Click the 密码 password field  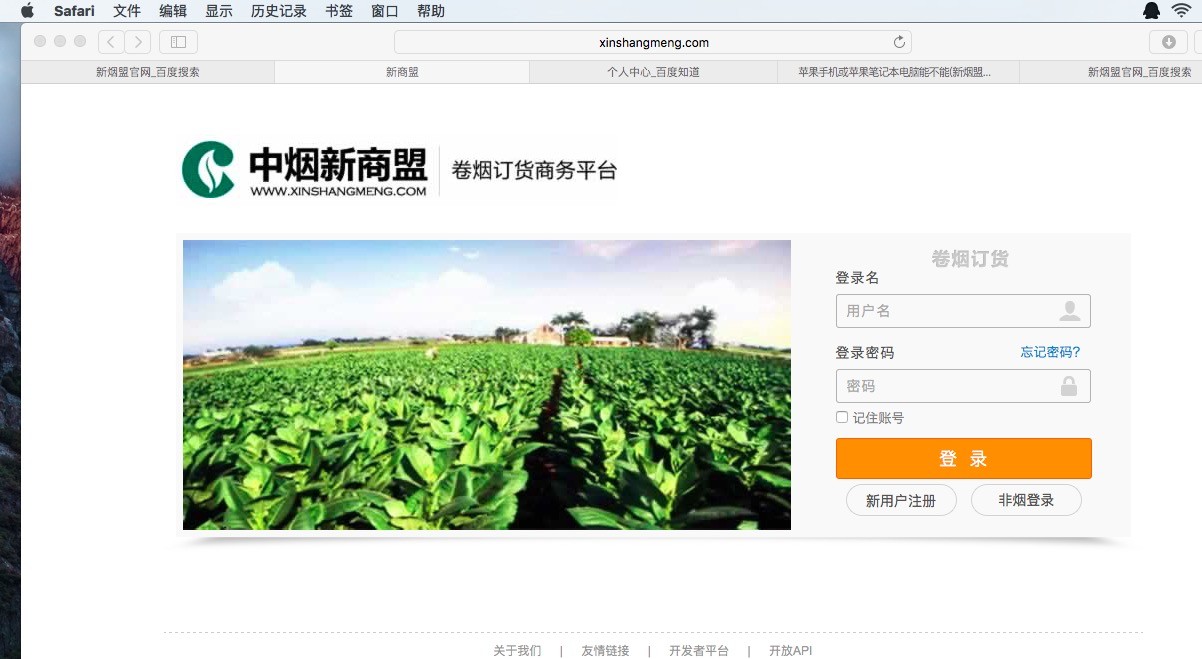click(x=963, y=386)
